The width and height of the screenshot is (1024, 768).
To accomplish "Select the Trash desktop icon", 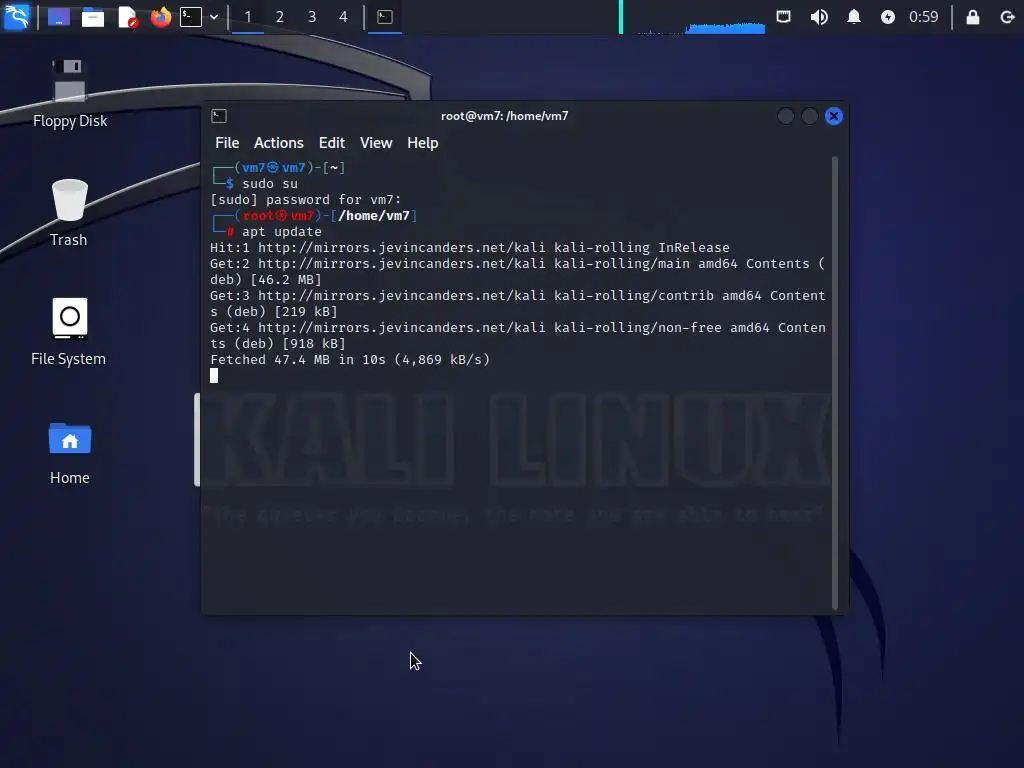I will click(69, 213).
